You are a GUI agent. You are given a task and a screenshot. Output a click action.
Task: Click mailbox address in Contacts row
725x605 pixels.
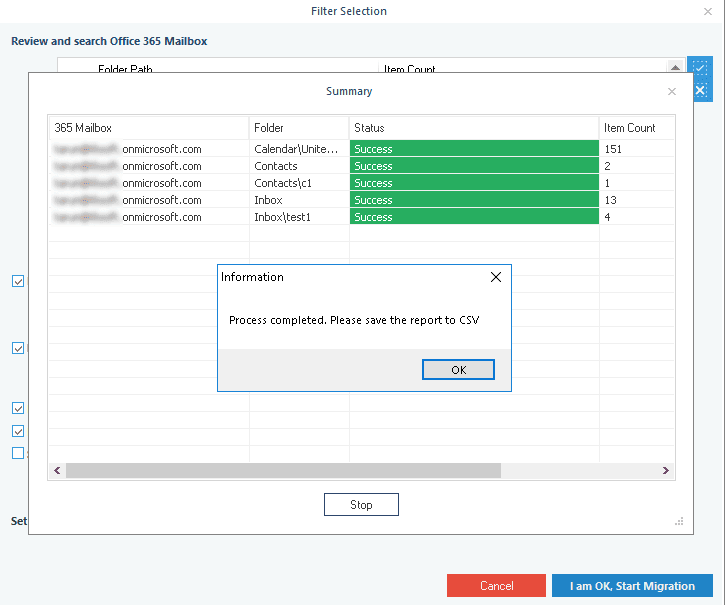tap(128, 166)
